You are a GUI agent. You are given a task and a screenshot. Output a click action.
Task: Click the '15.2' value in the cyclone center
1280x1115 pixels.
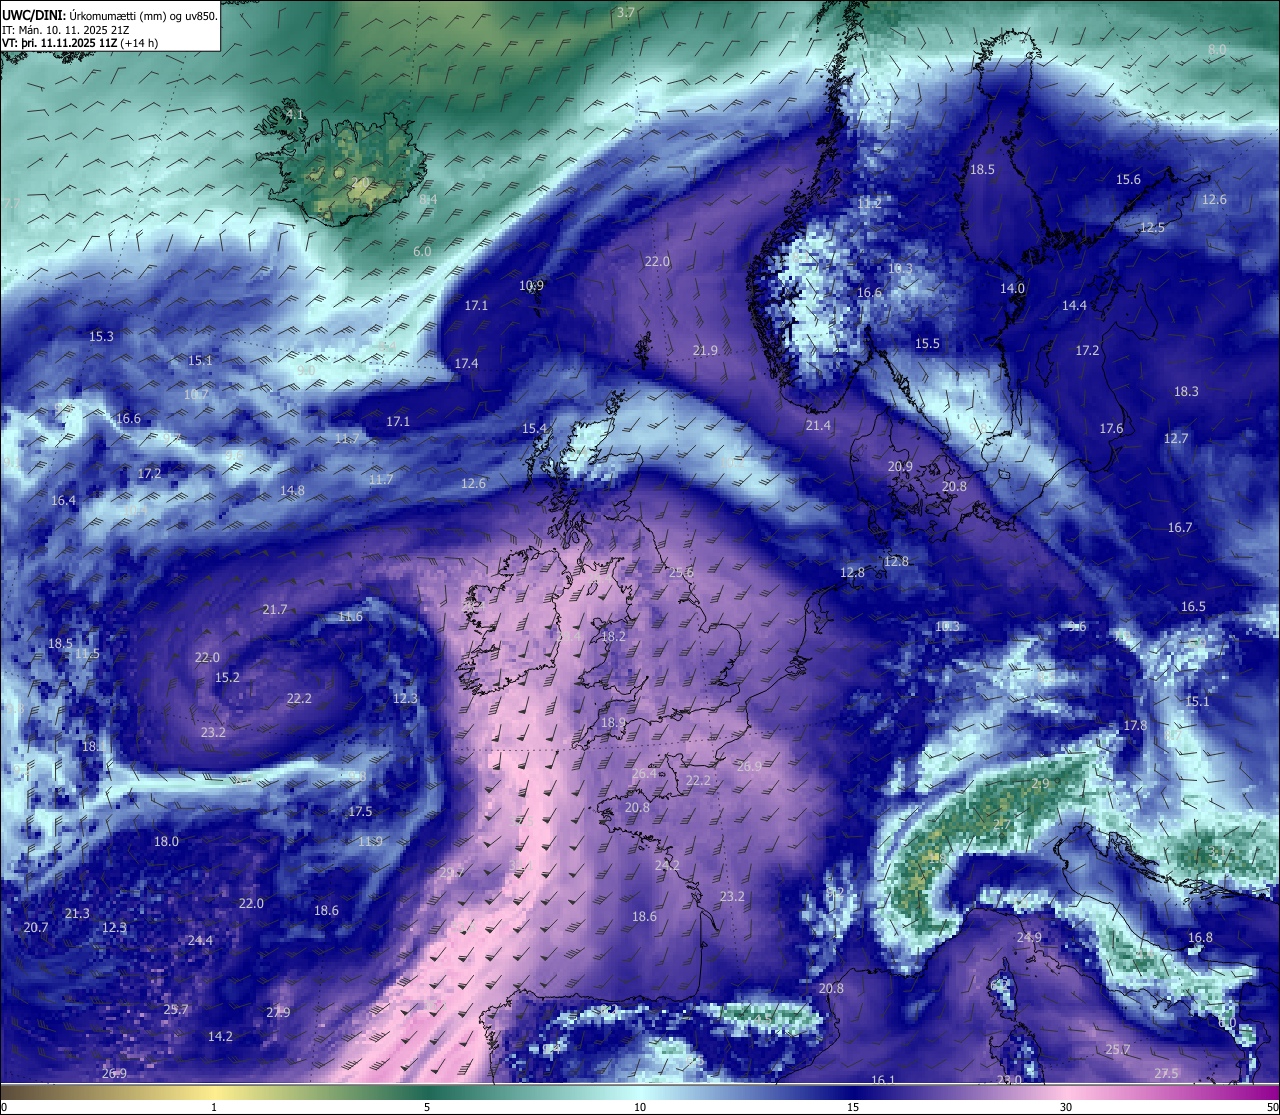(x=227, y=677)
